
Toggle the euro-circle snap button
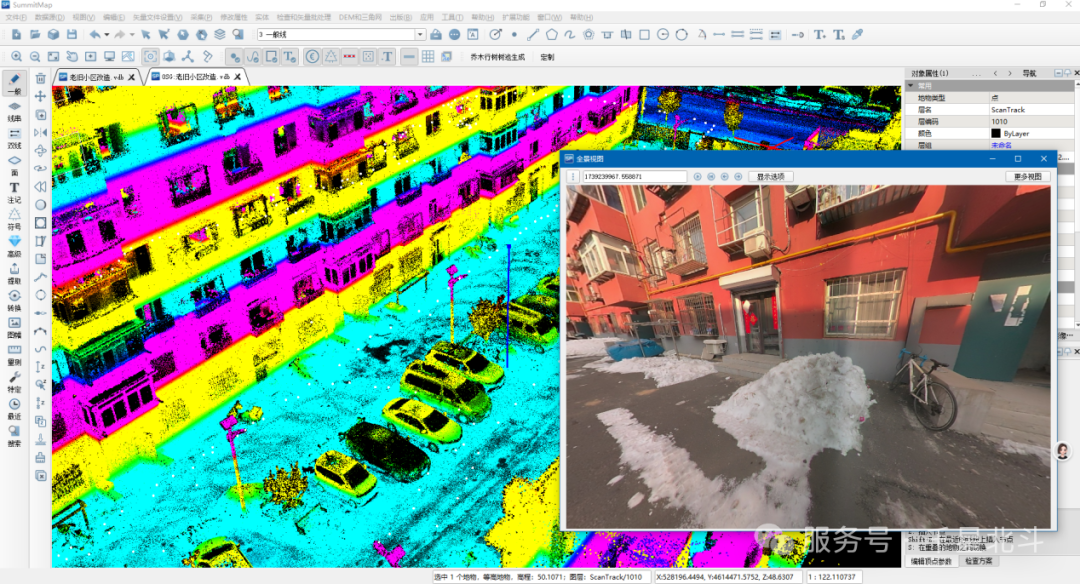pos(312,56)
